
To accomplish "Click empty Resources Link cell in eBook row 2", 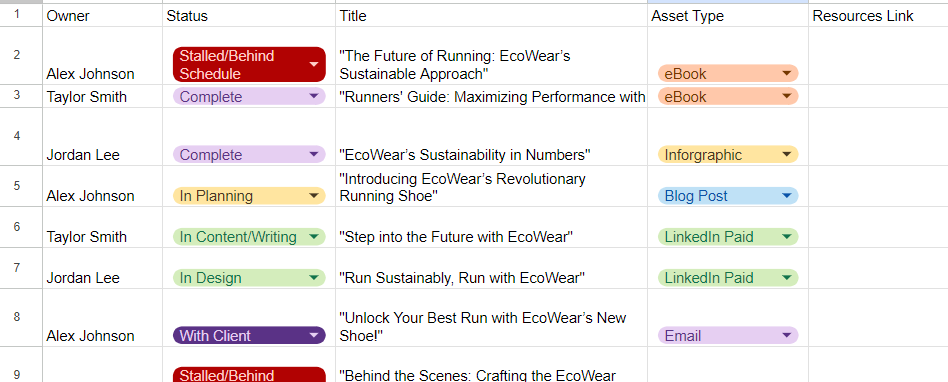I will pos(878,56).
